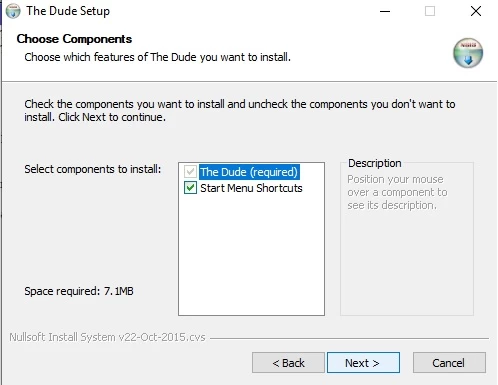498x385 pixels.
Task: Click the NSIS installer logo icon
Action: point(468,53)
